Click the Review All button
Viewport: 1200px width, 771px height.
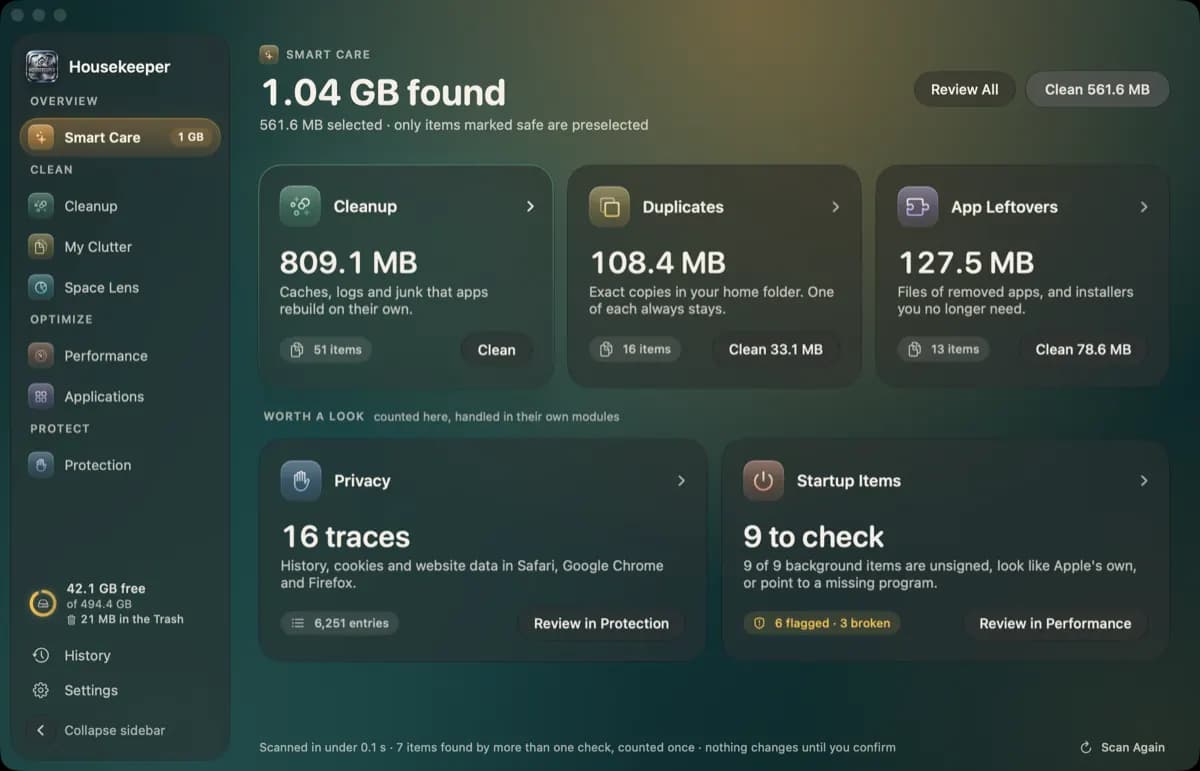[964, 89]
